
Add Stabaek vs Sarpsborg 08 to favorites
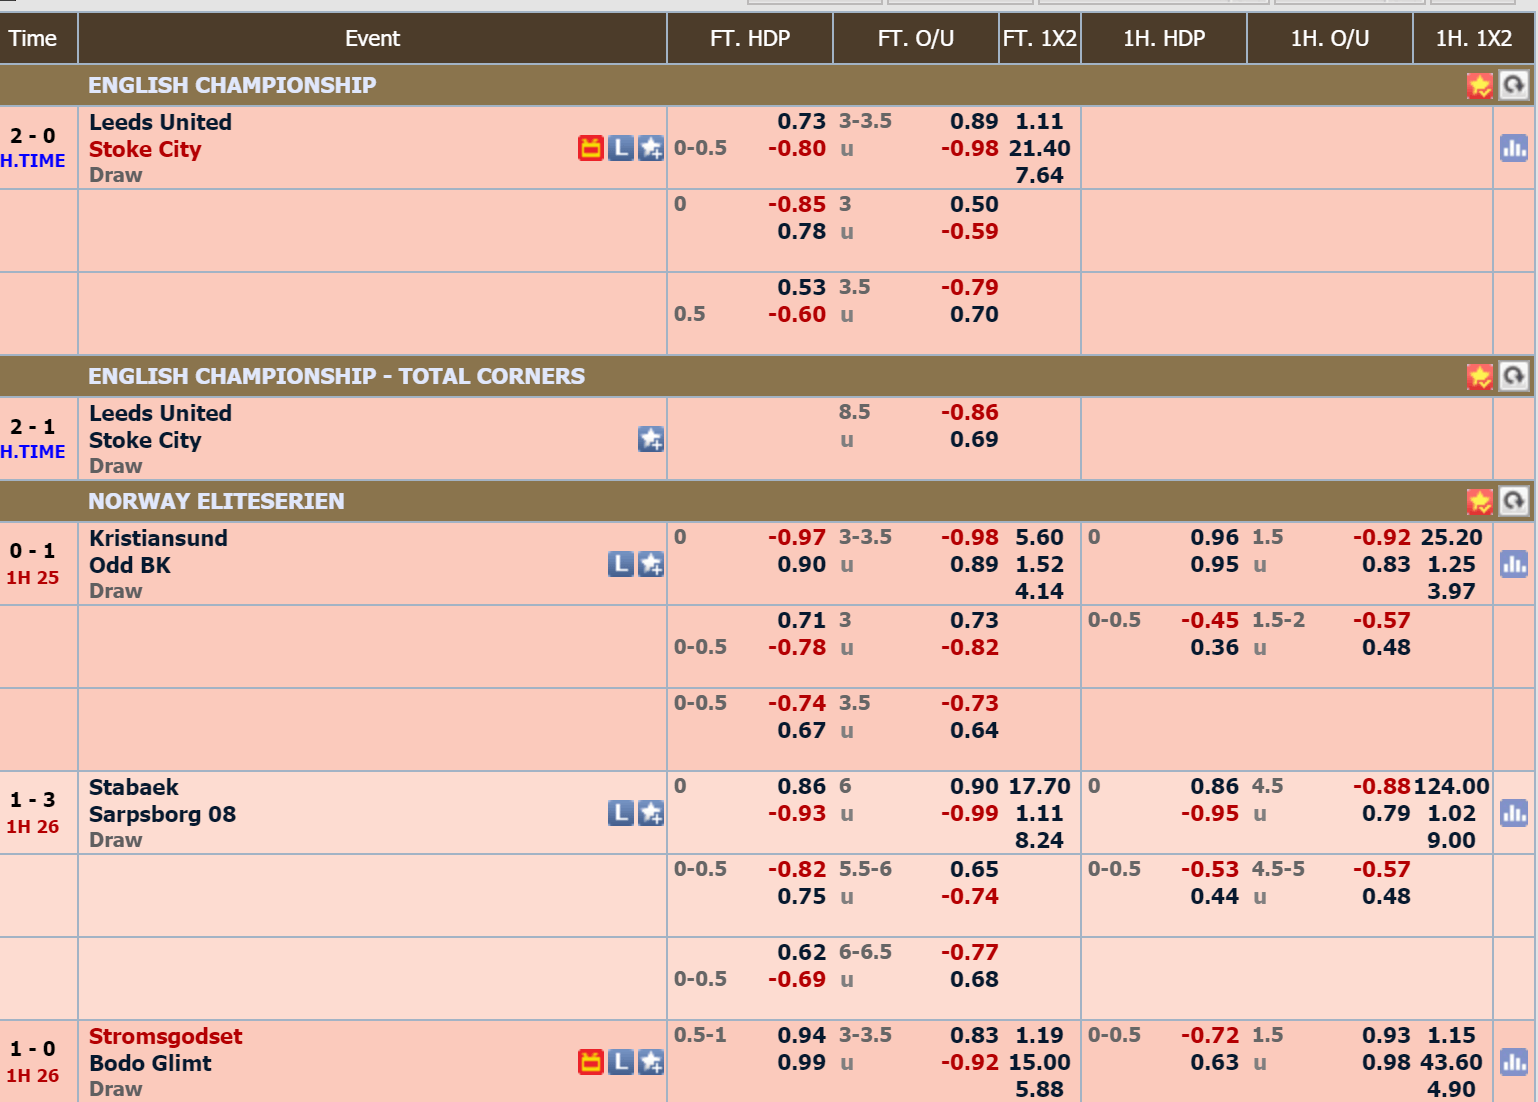coord(651,813)
